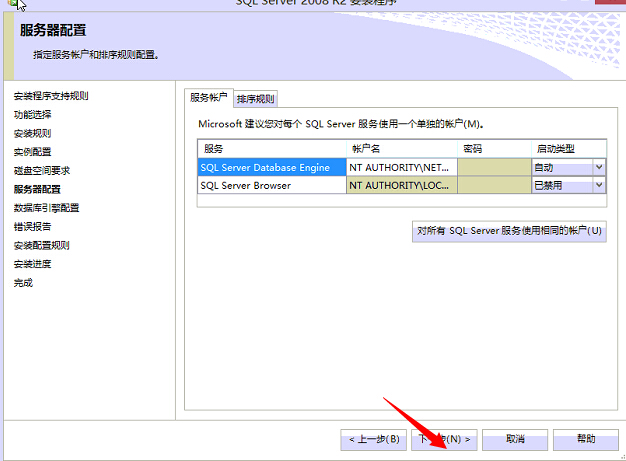
Task: Cancel setup with the 取消 button
Action: point(515,440)
